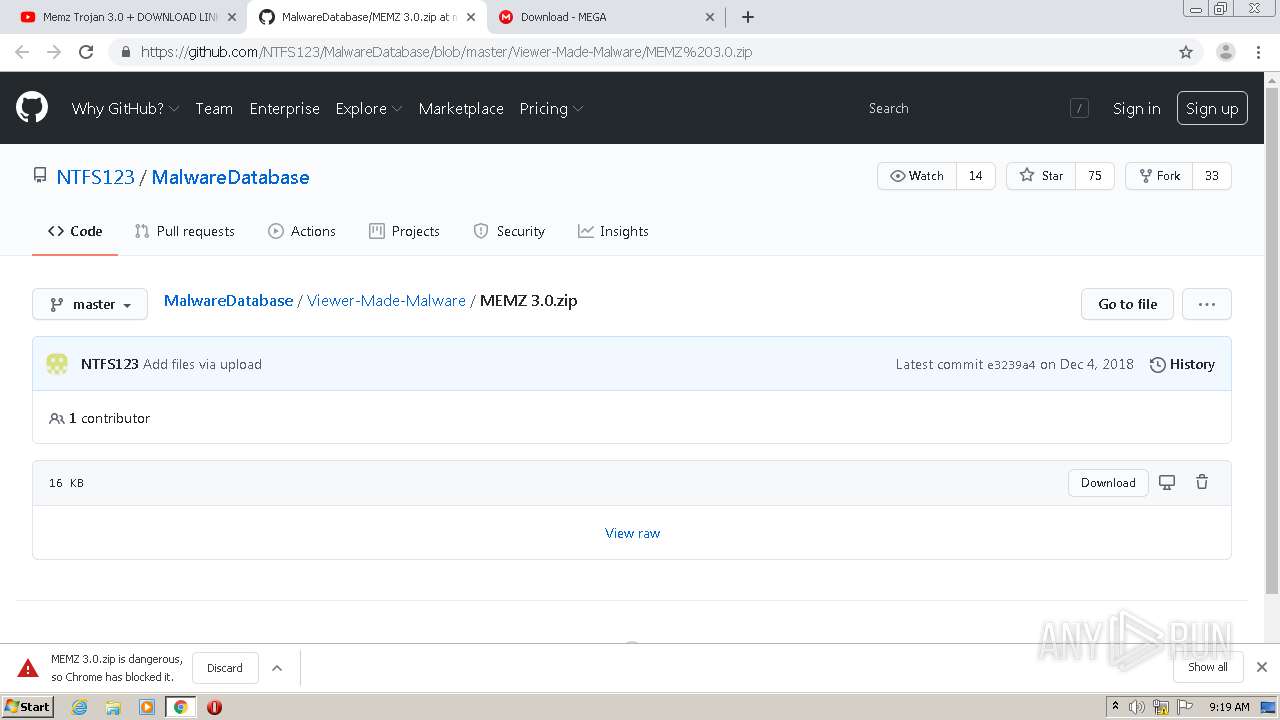
Task: Expand Why GitHub? dropdown
Action: [x=125, y=108]
